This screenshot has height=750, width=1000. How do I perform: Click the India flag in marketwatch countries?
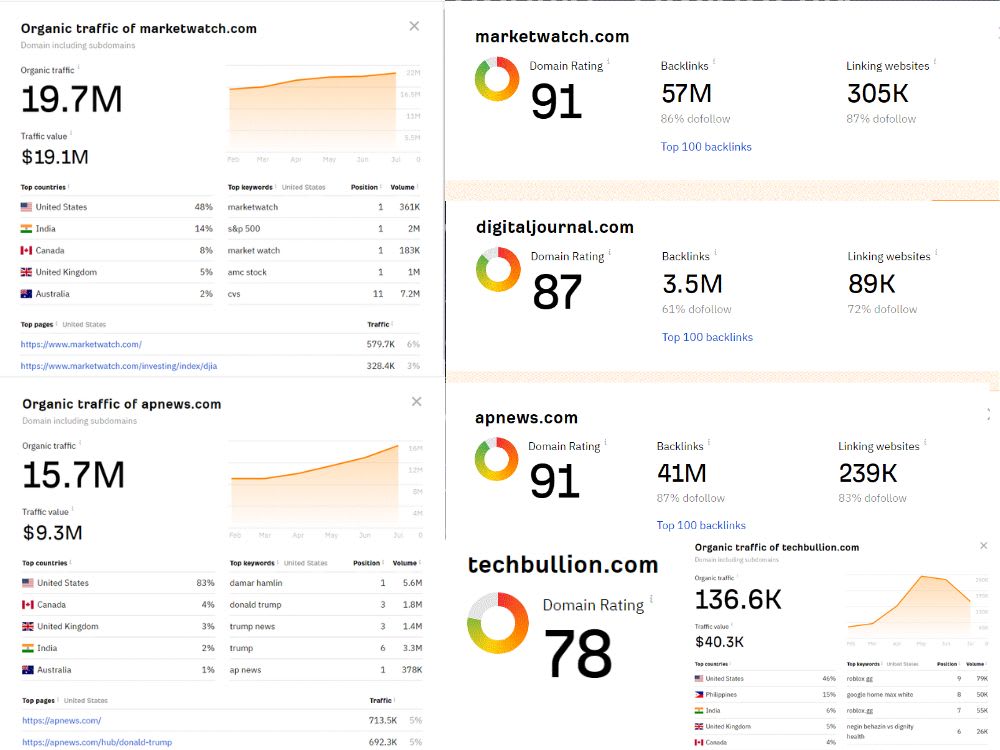click(26, 229)
